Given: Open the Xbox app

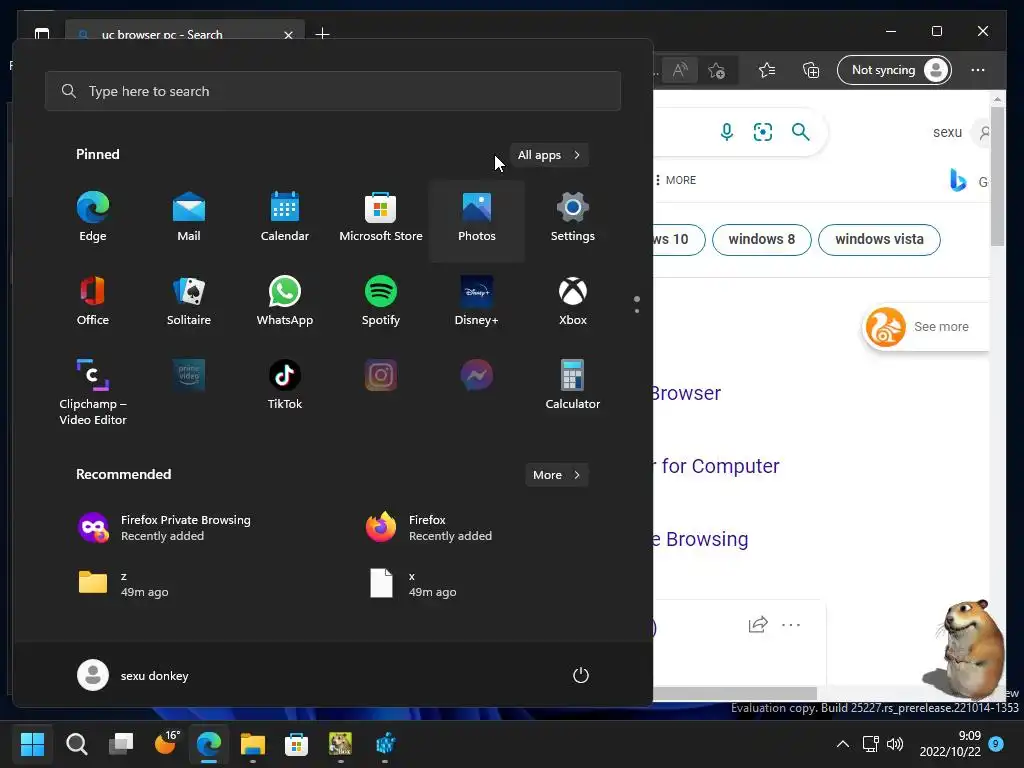Looking at the screenshot, I should (573, 302).
